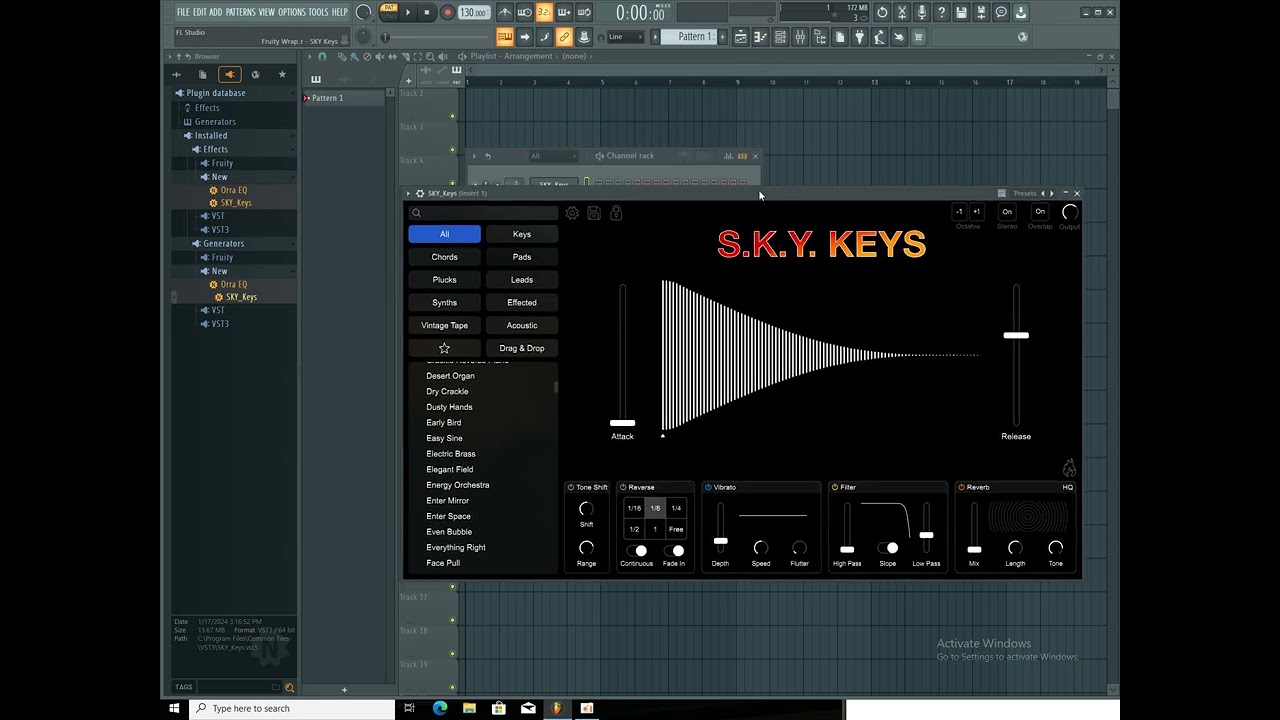Enable the Reverse power button

[623, 487]
